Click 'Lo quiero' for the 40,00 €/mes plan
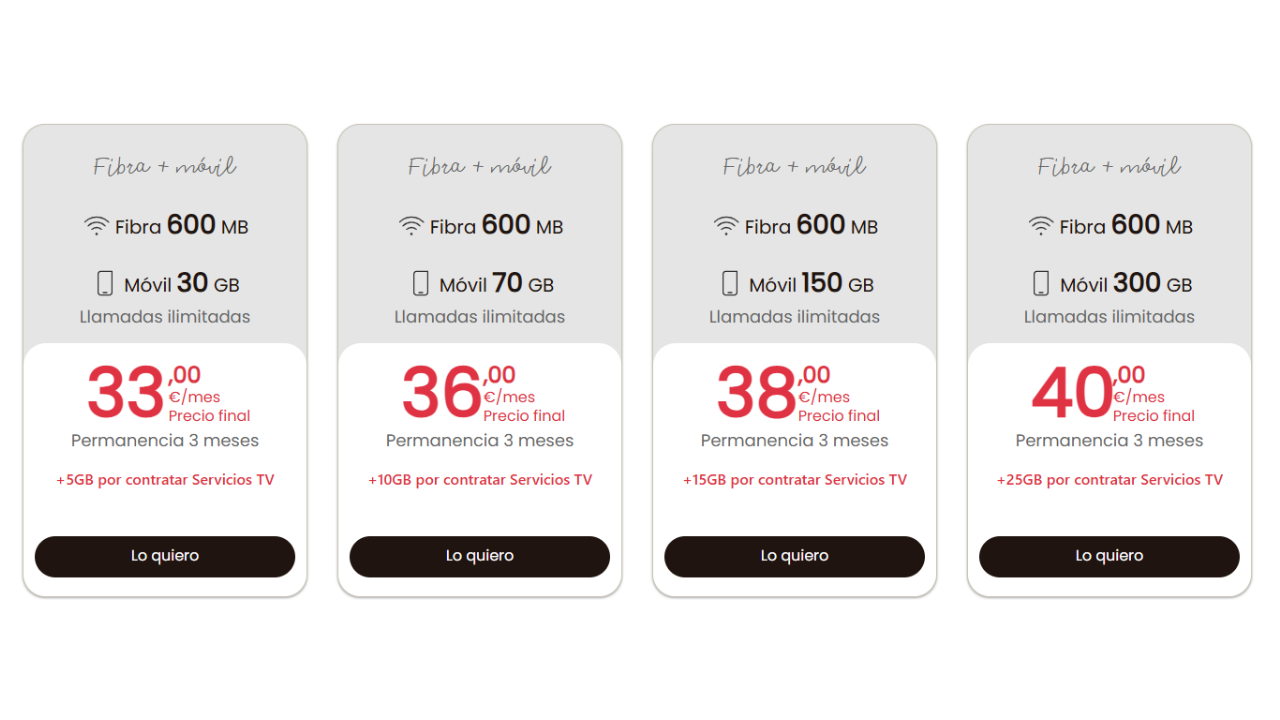Viewport: 1280px width, 720px height. (1109, 556)
